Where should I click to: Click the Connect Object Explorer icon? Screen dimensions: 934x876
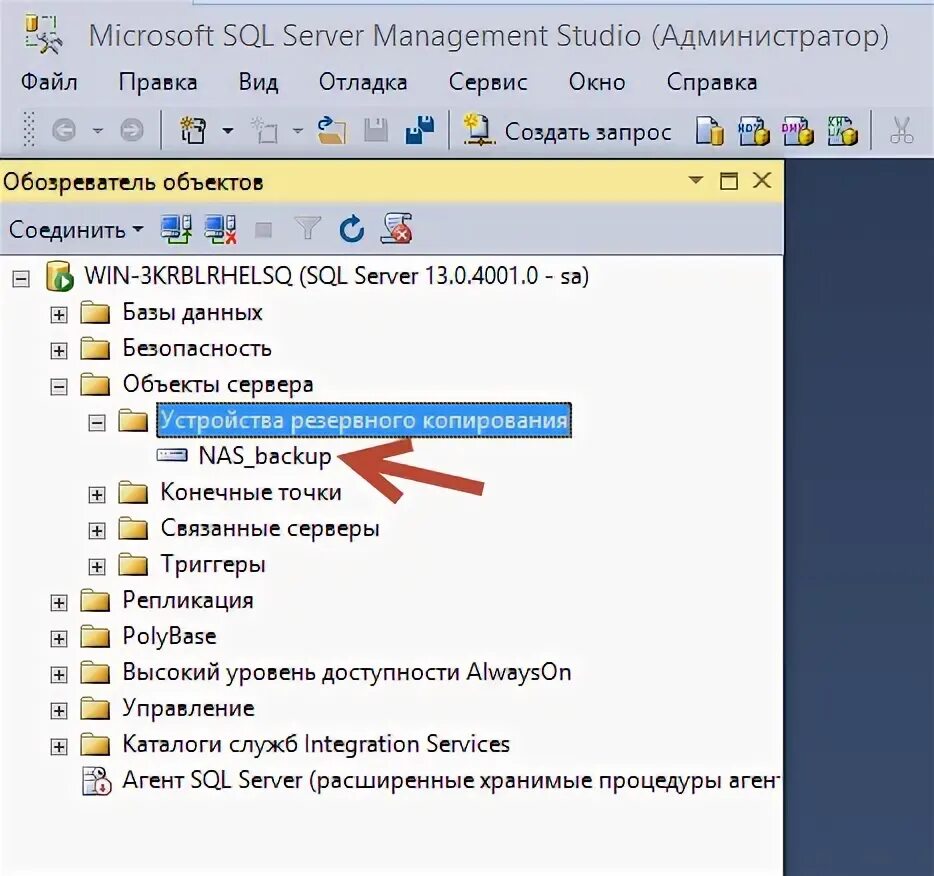click(x=176, y=229)
